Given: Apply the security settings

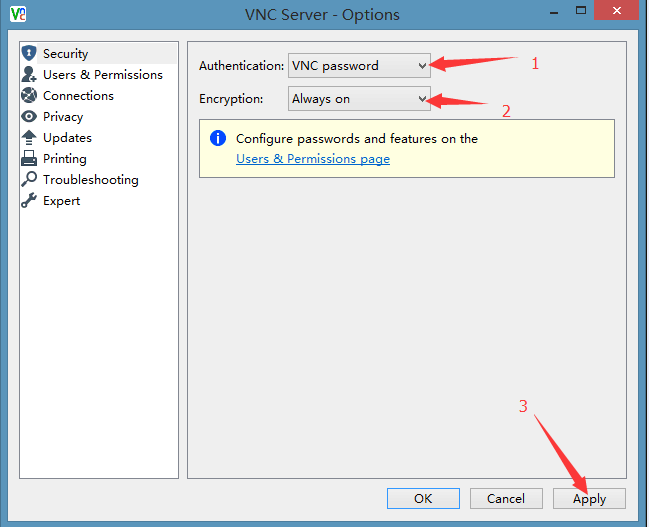Looking at the screenshot, I should click(x=589, y=498).
